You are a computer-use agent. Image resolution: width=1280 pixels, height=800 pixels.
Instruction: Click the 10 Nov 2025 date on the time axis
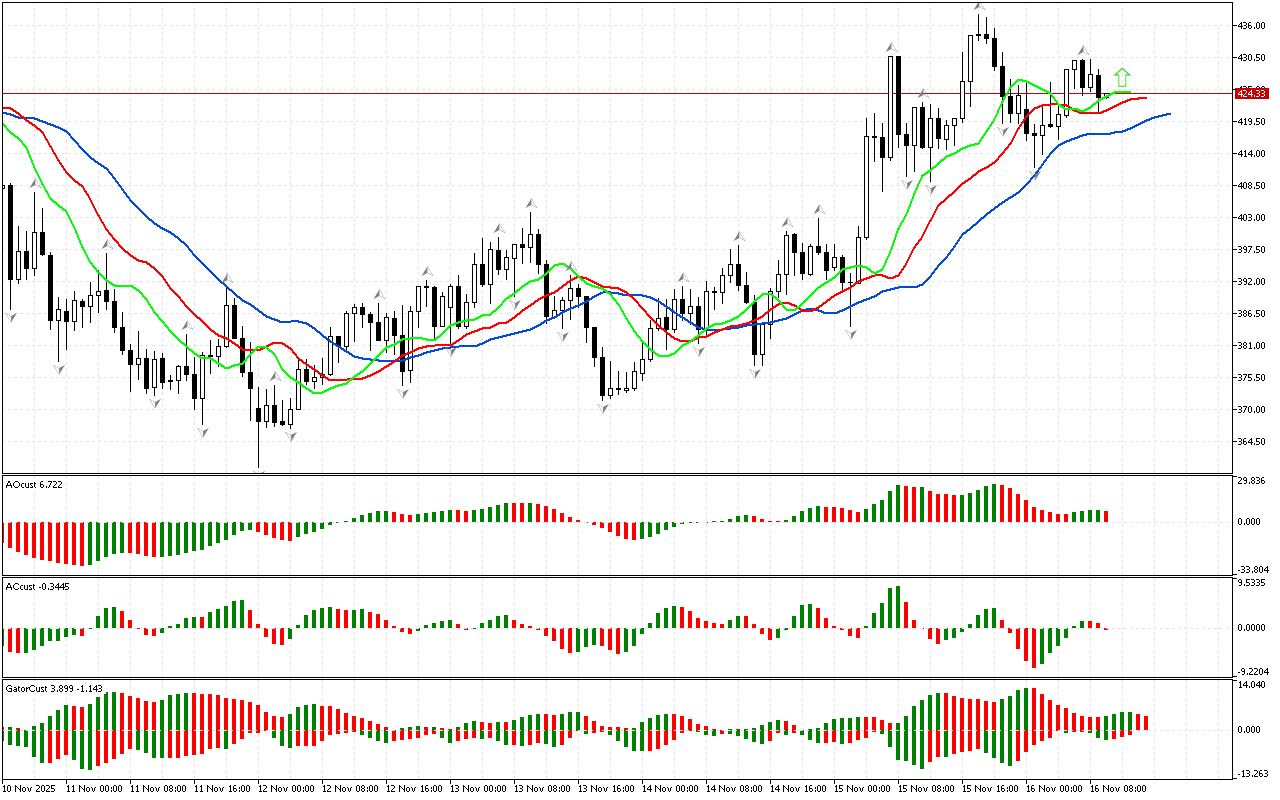(x=31, y=789)
